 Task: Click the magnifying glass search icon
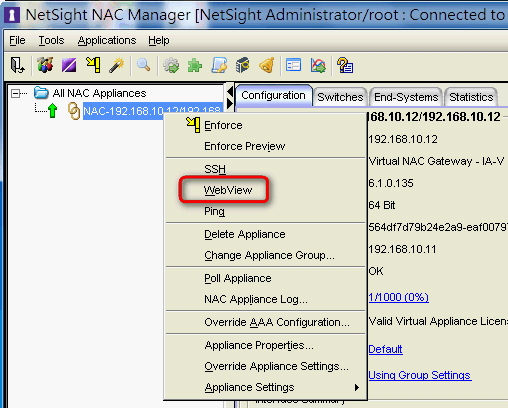pos(144,65)
